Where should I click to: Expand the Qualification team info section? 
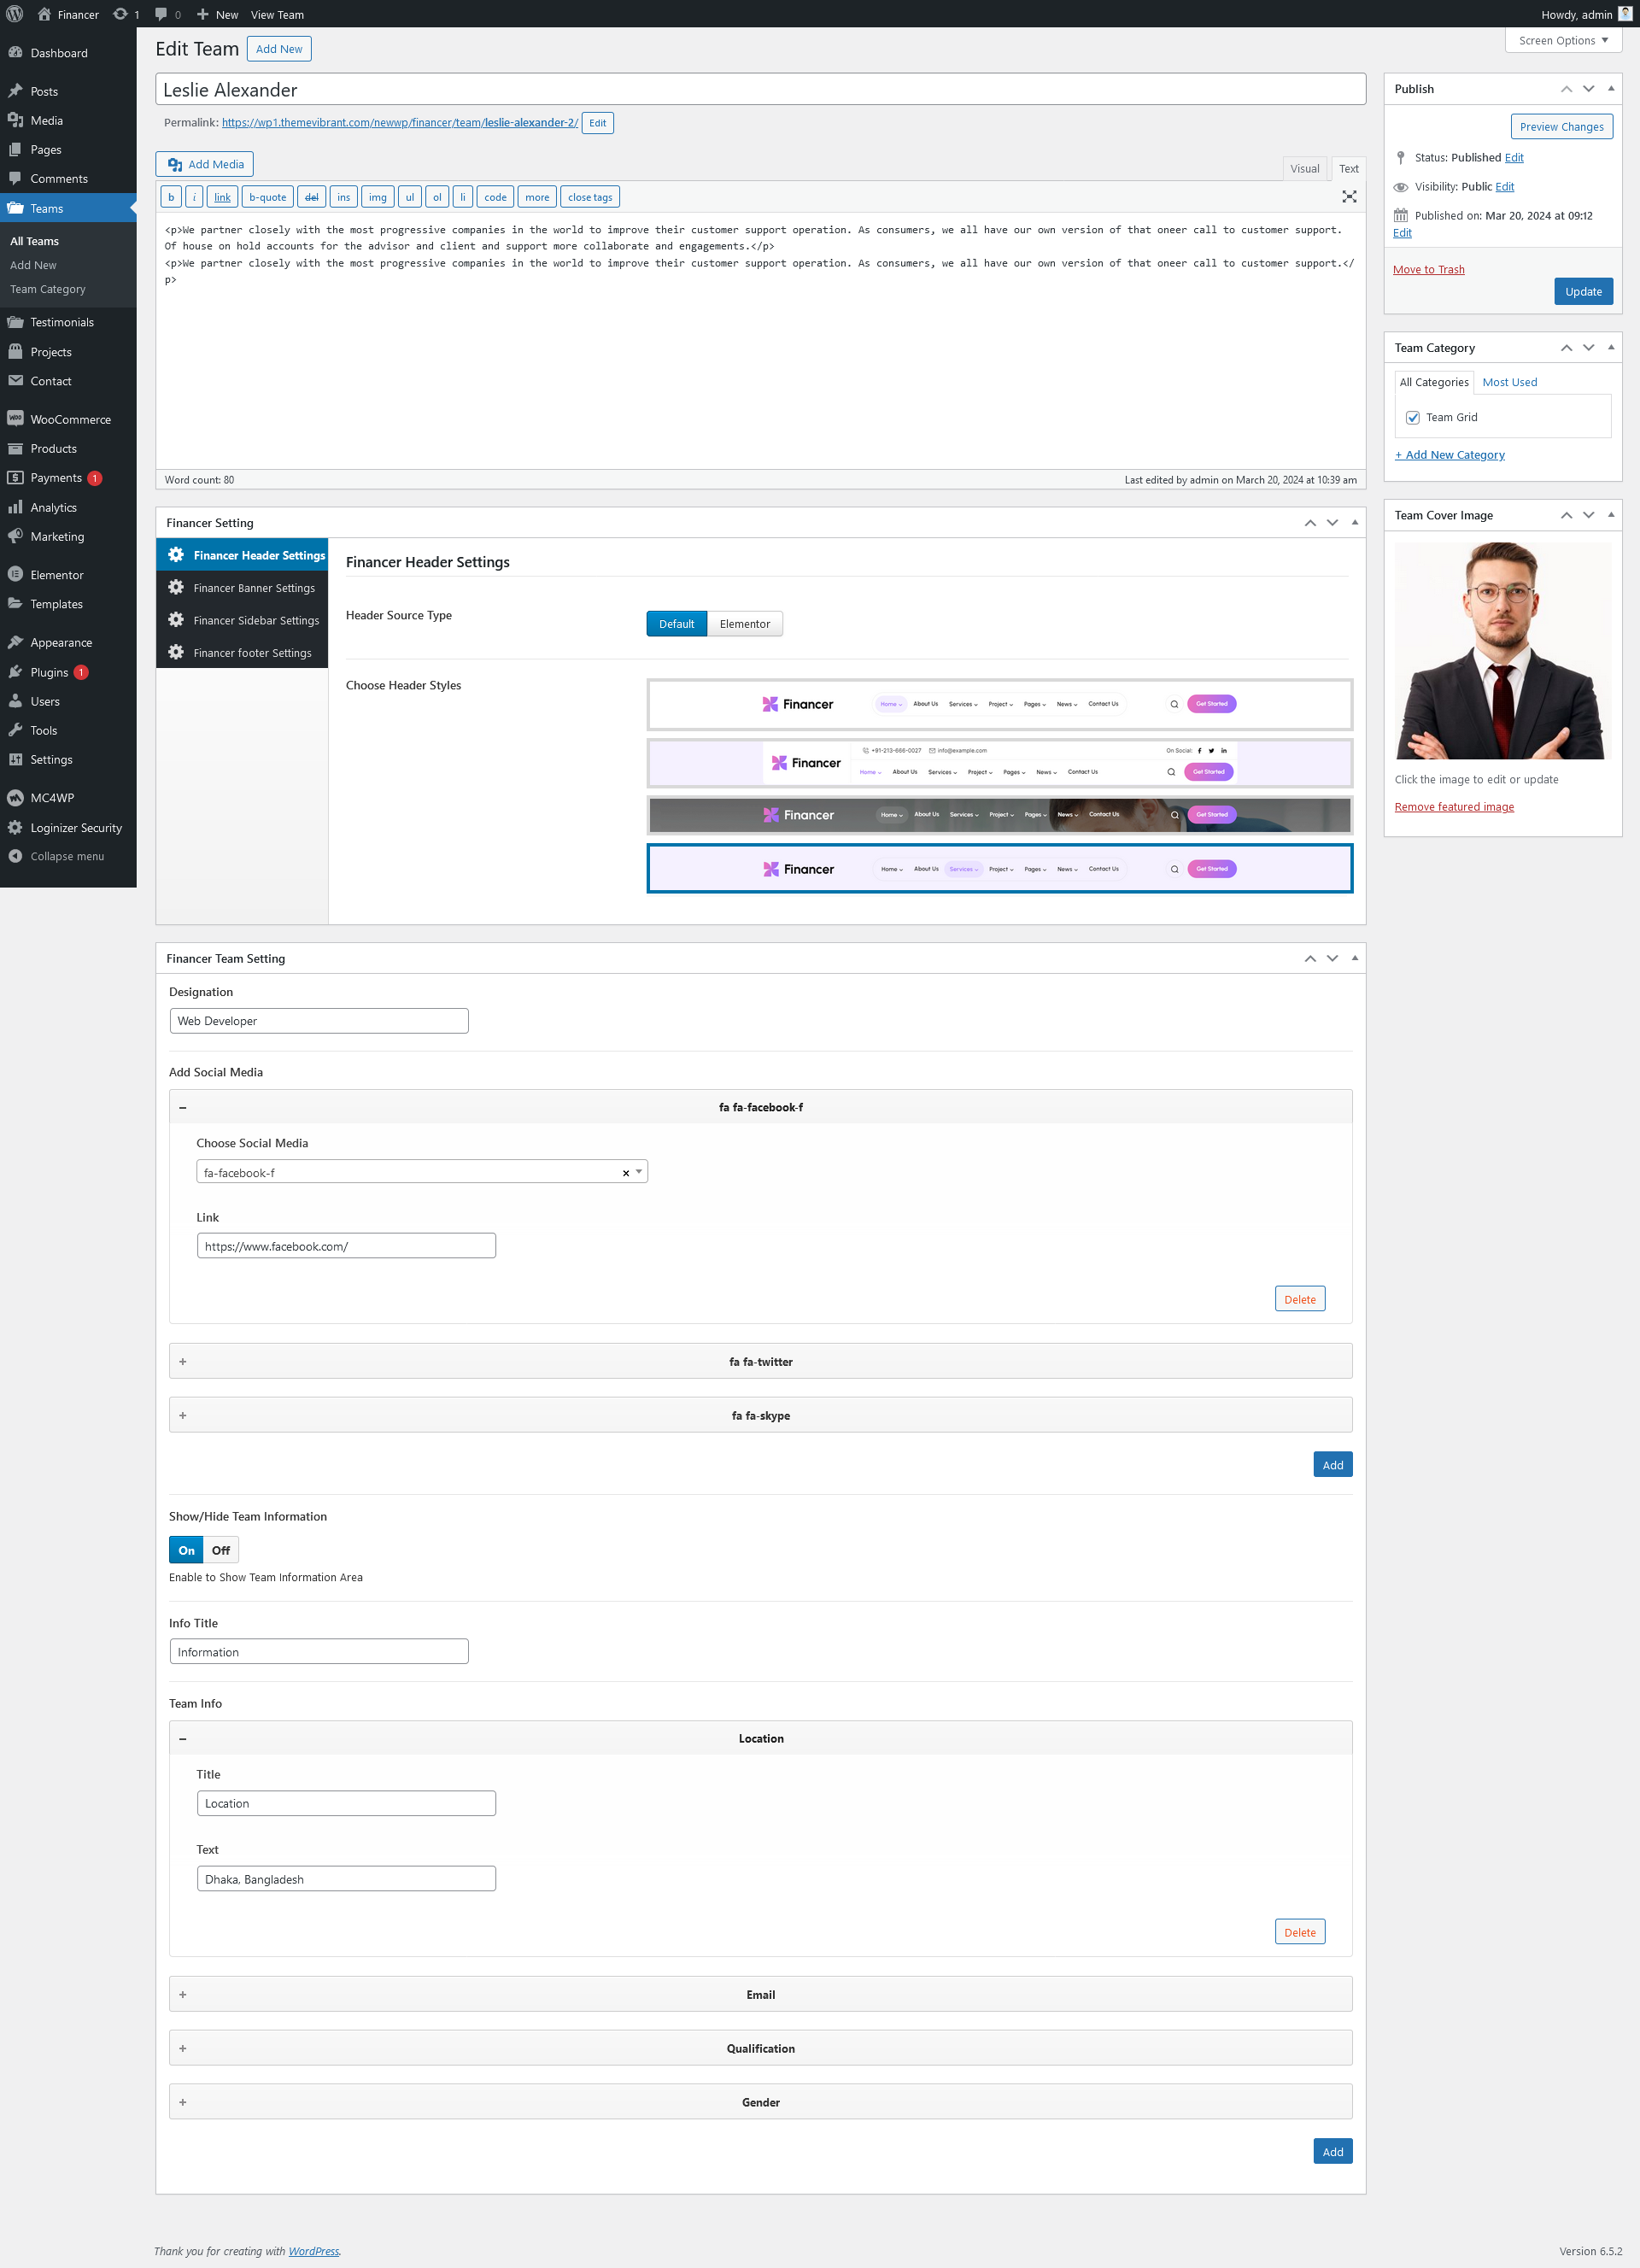pos(760,2048)
